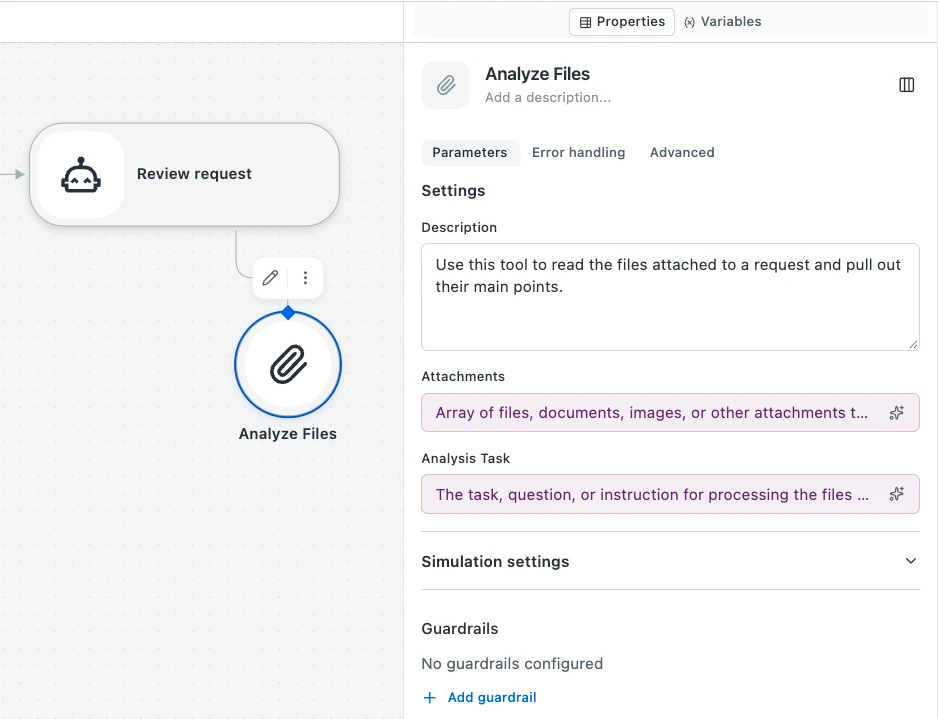Click the plus icon beside Add guardrail
Image resolution: width=938 pixels, height=719 pixels.
(x=430, y=697)
